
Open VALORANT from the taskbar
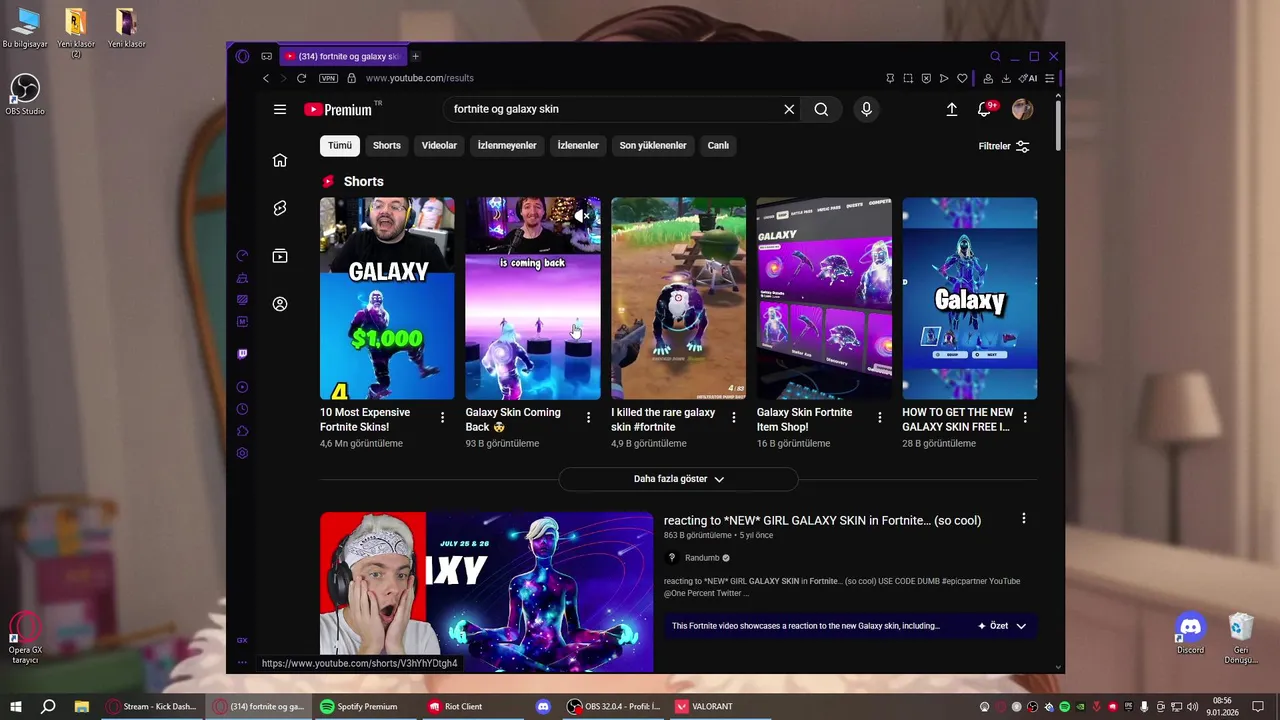point(704,706)
